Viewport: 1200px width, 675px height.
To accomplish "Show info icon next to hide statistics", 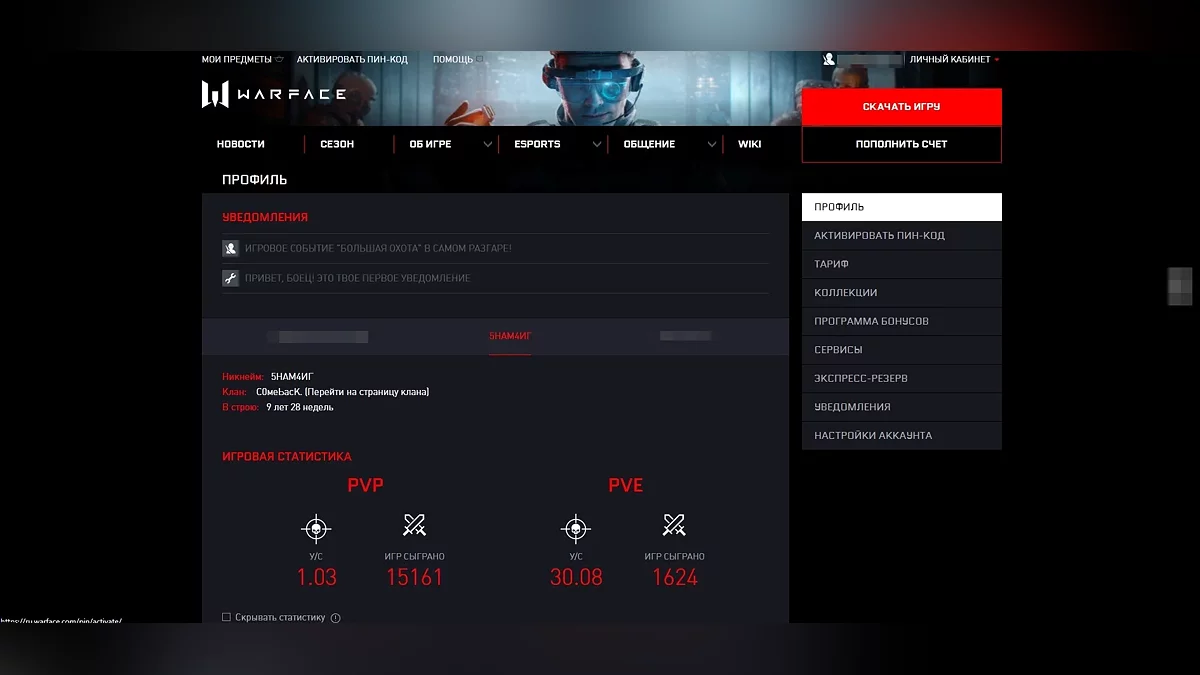I will coord(335,618).
